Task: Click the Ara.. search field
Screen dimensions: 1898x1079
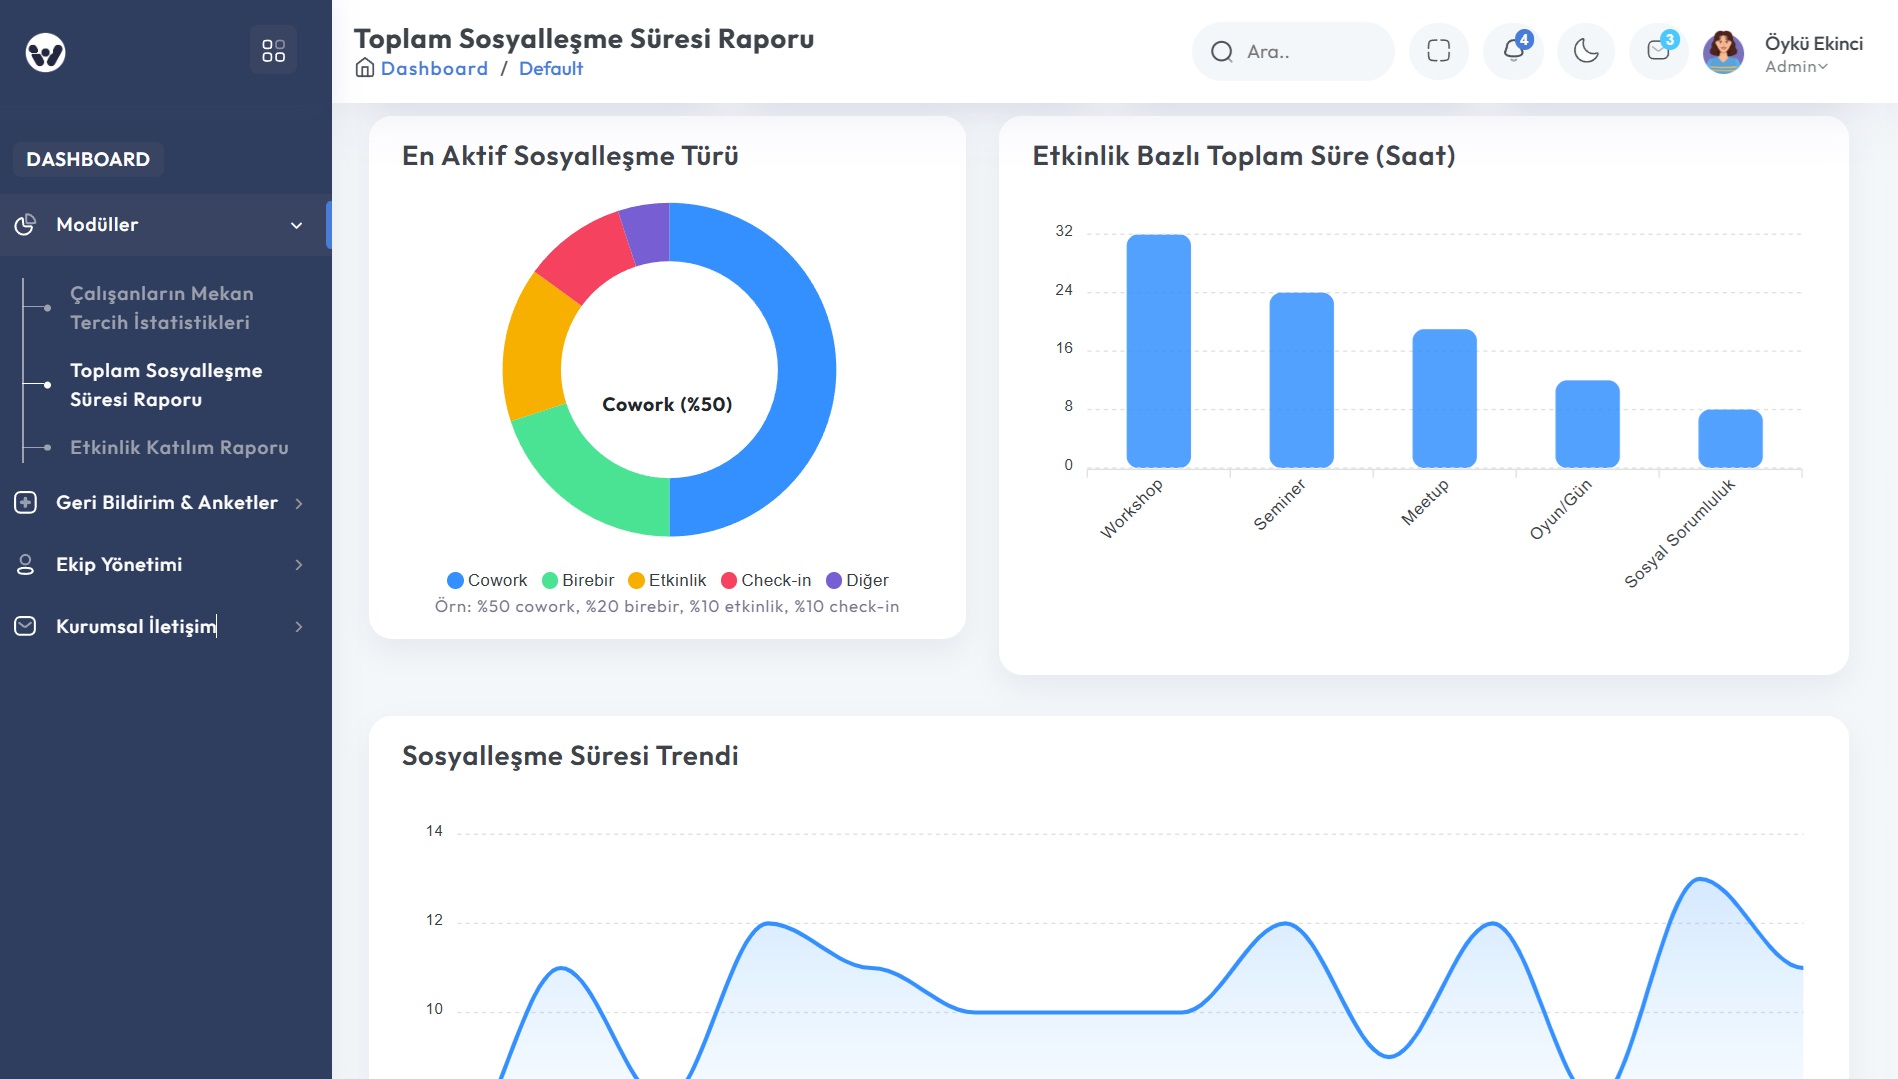Action: click(1293, 52)
